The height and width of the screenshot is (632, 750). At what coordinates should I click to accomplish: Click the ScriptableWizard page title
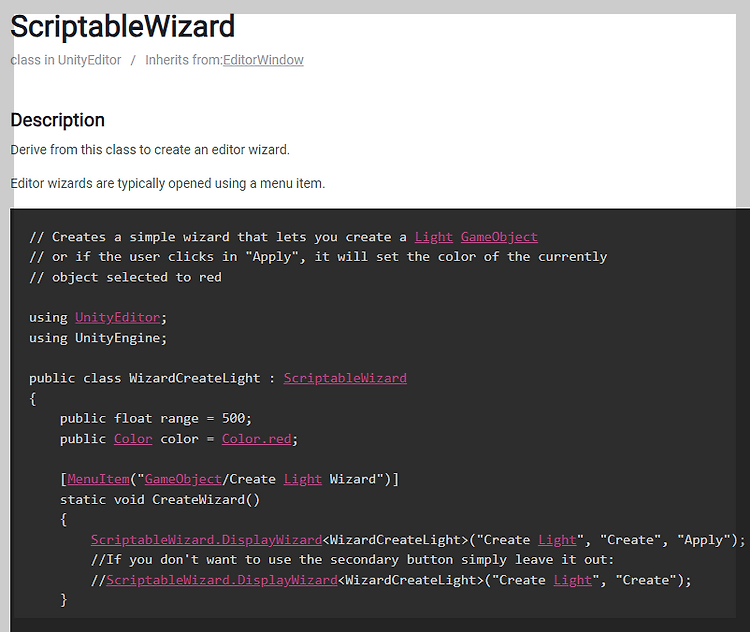(123, 26)
